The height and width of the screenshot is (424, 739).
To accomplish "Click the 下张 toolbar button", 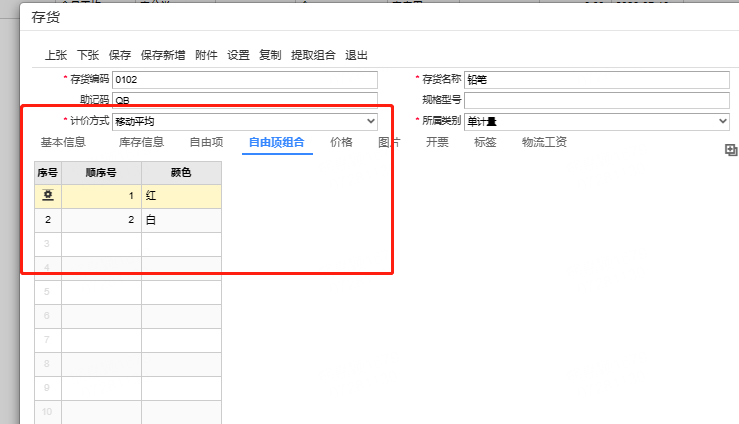I will click(x=88, y=55).
